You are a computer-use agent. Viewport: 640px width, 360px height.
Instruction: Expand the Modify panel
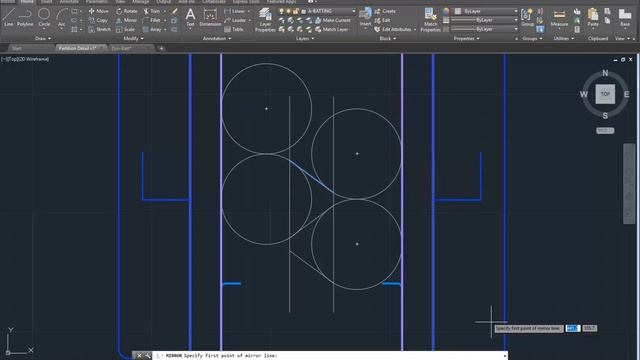(x=133, y=38)
